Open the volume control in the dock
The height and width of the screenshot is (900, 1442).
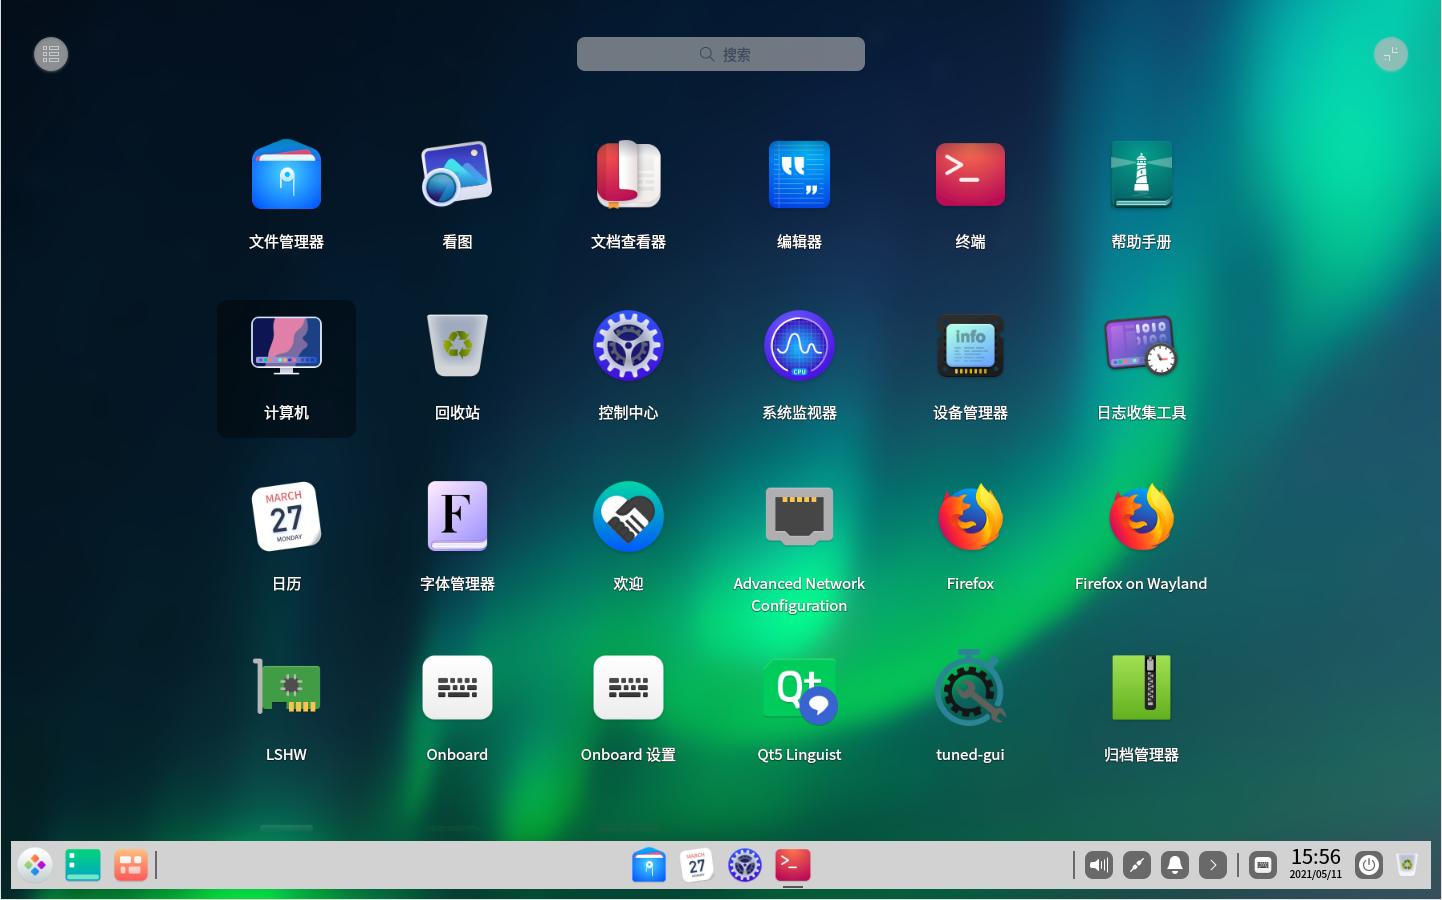(1099, 865)
